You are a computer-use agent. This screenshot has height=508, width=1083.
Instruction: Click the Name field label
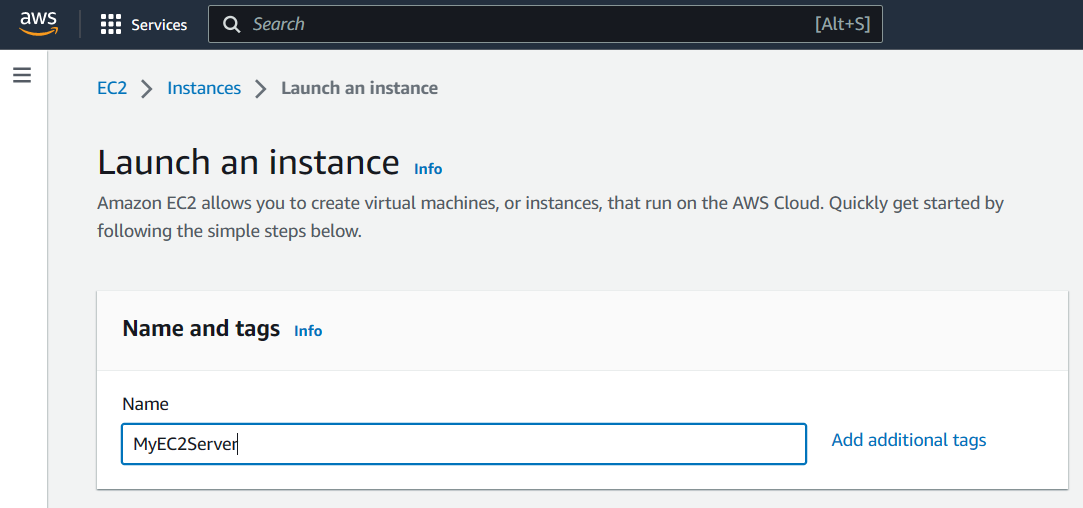145,404
